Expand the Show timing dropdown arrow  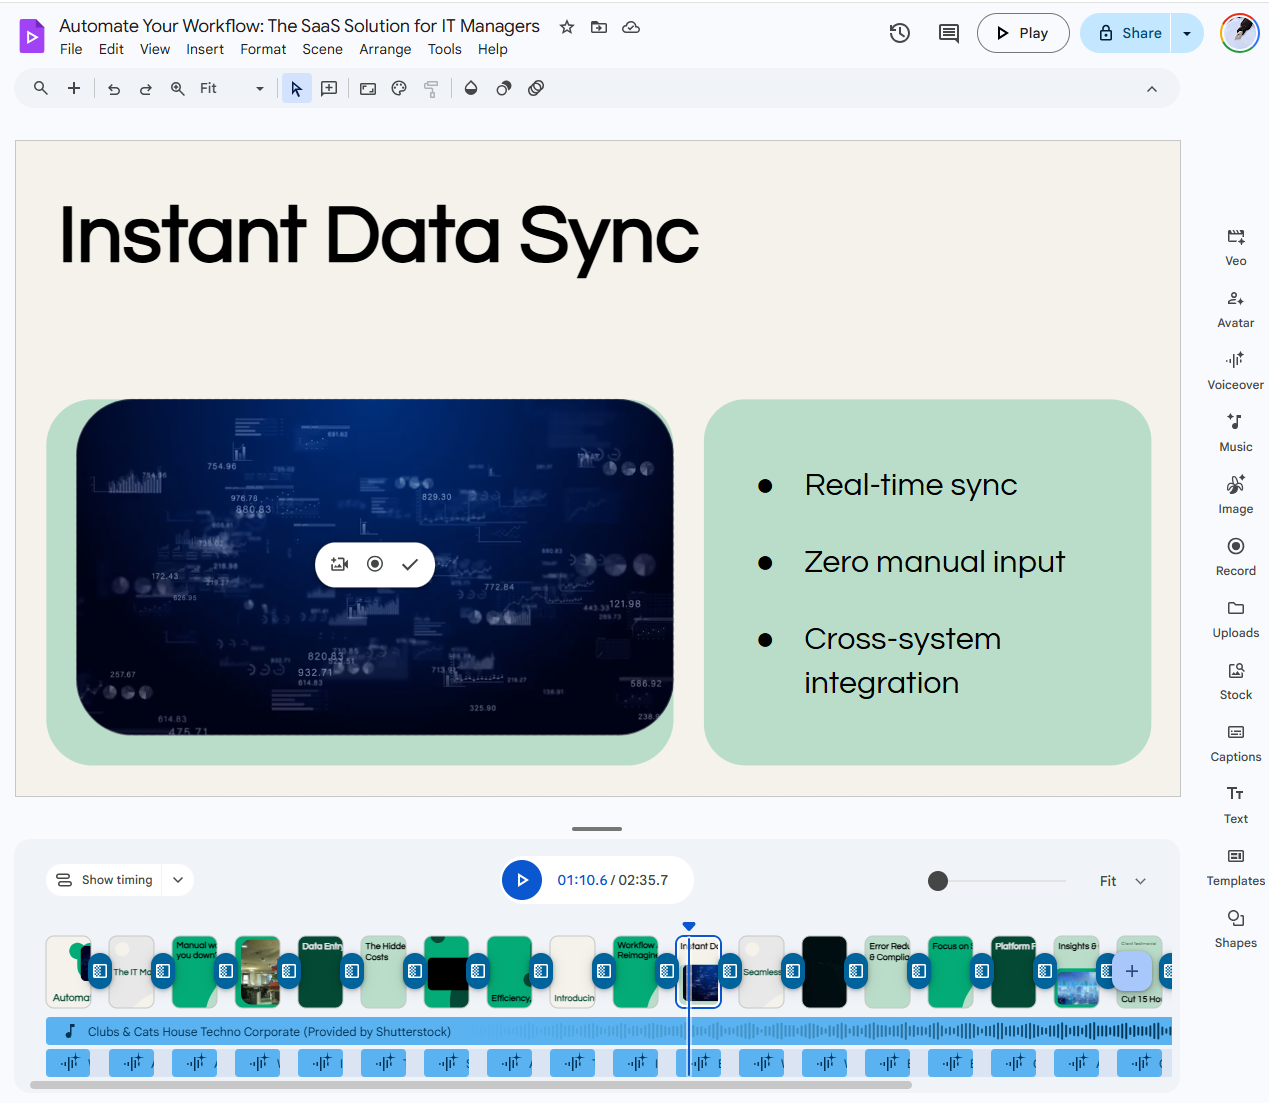click(x=178, y=880)
